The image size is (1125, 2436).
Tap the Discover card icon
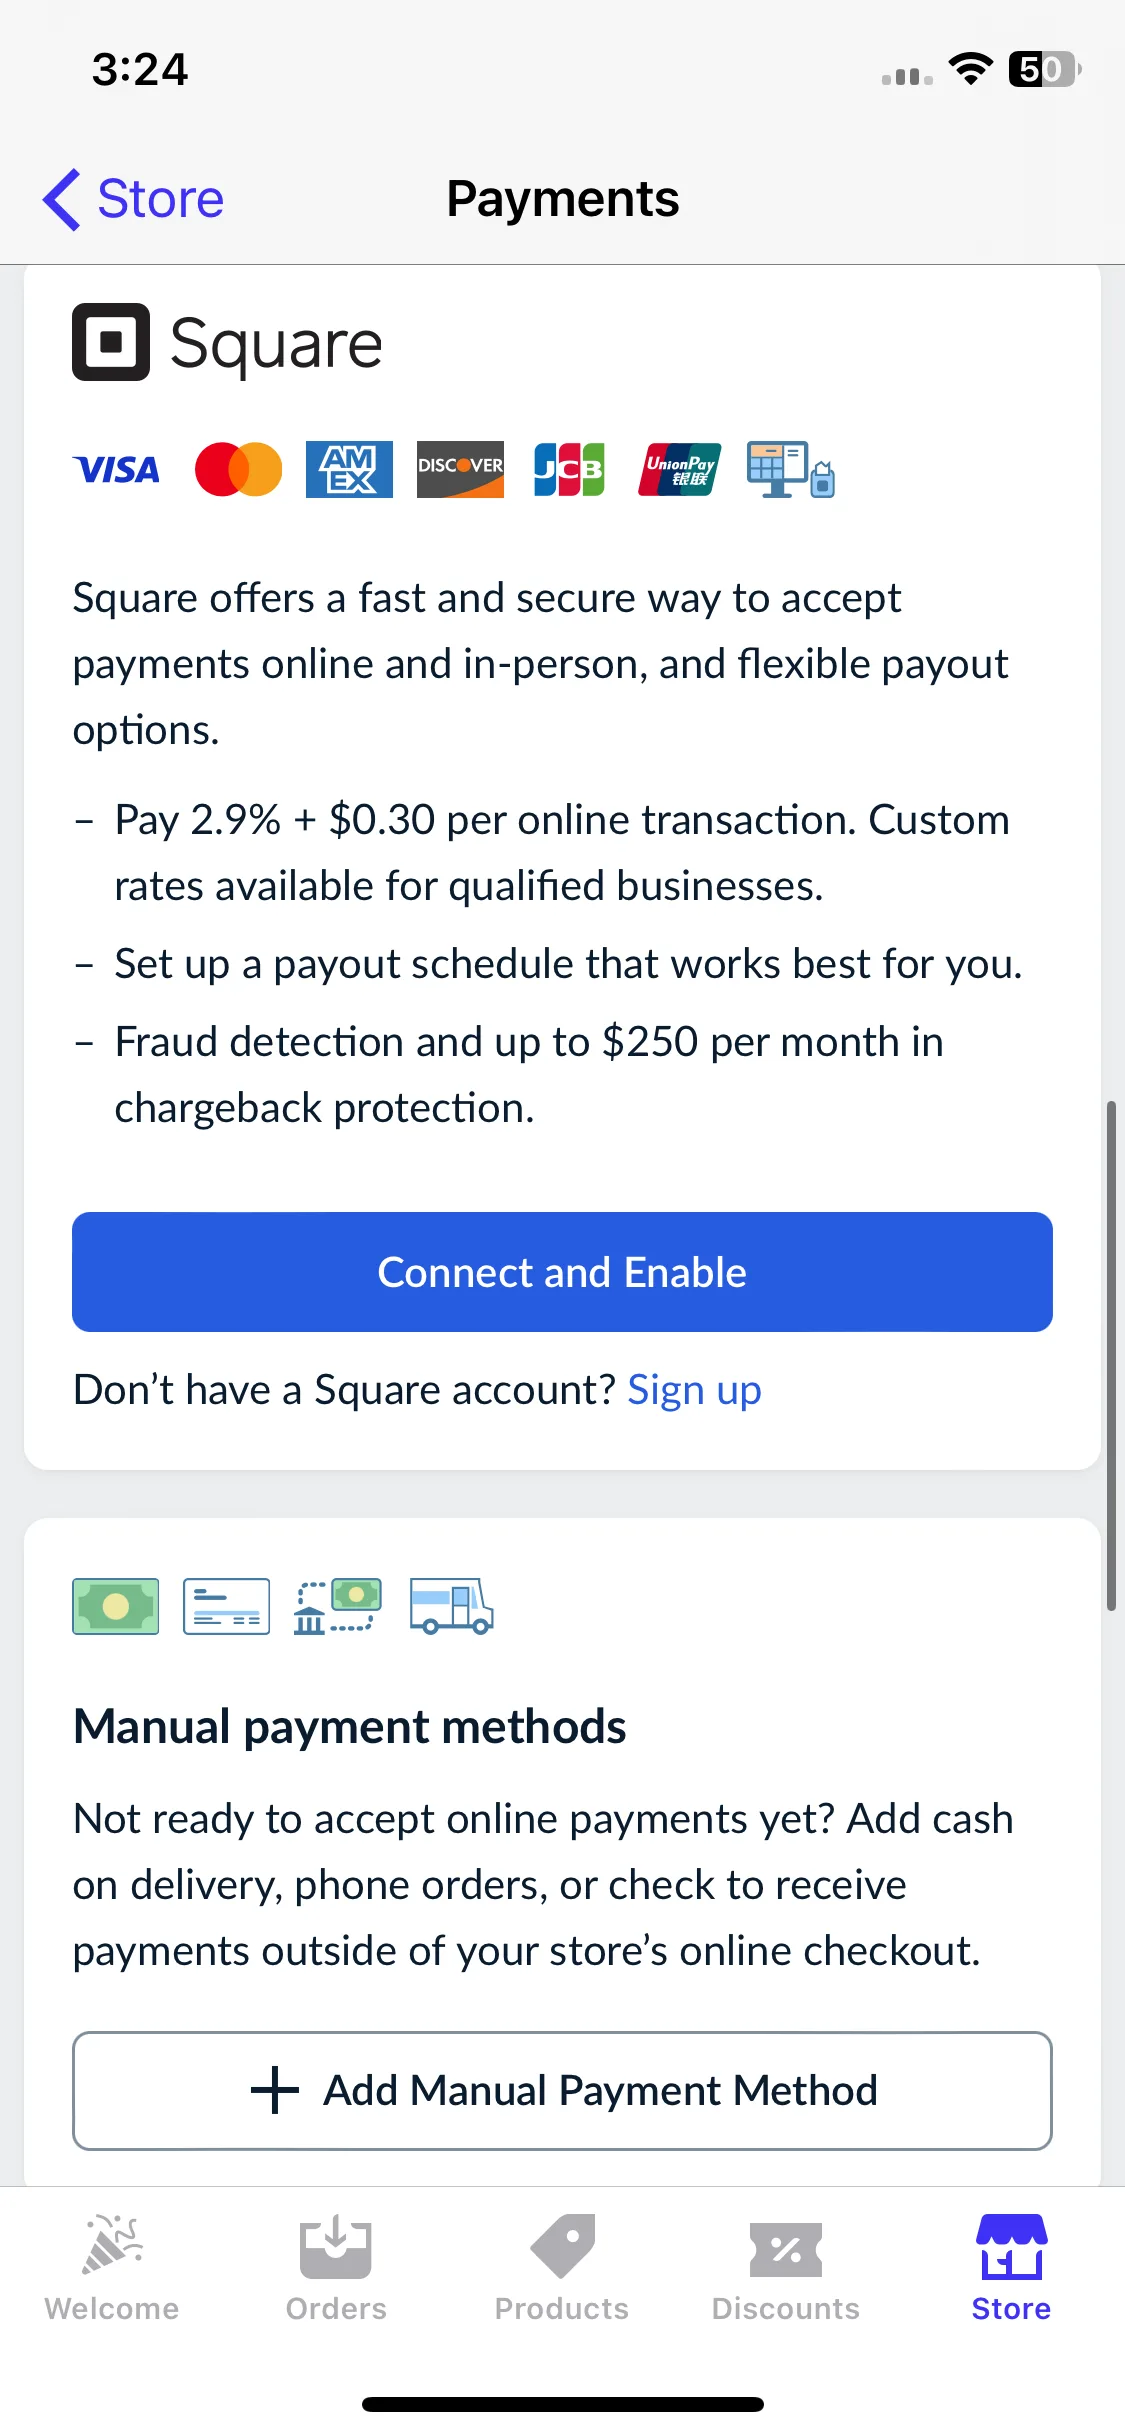tap(460, 469)
